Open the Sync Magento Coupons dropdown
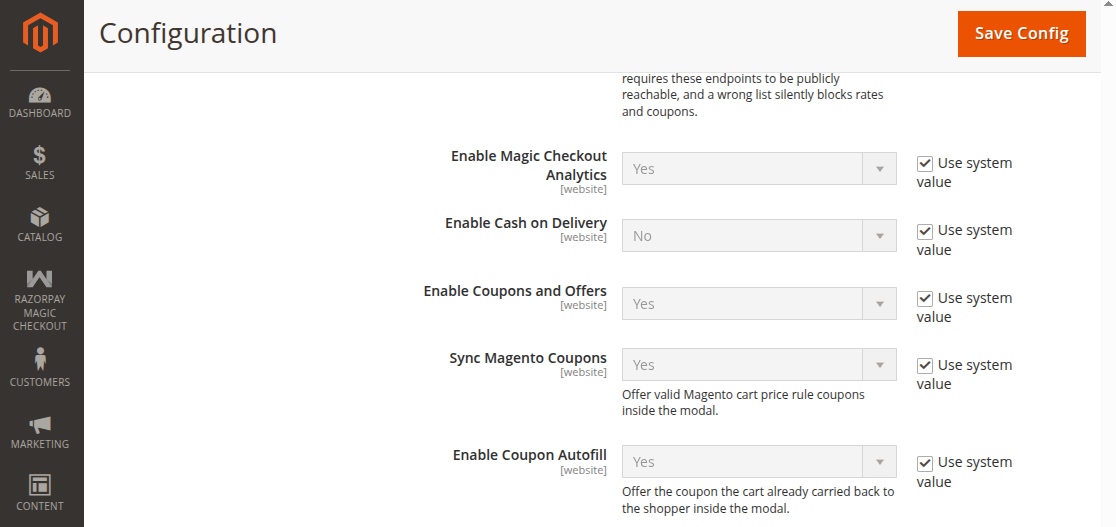 coord(759,365)
